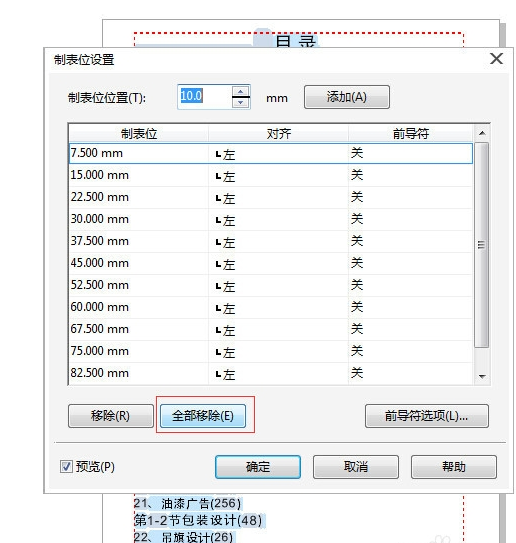Click the left-align icon in 82.500 mm row

pos(218,375)
